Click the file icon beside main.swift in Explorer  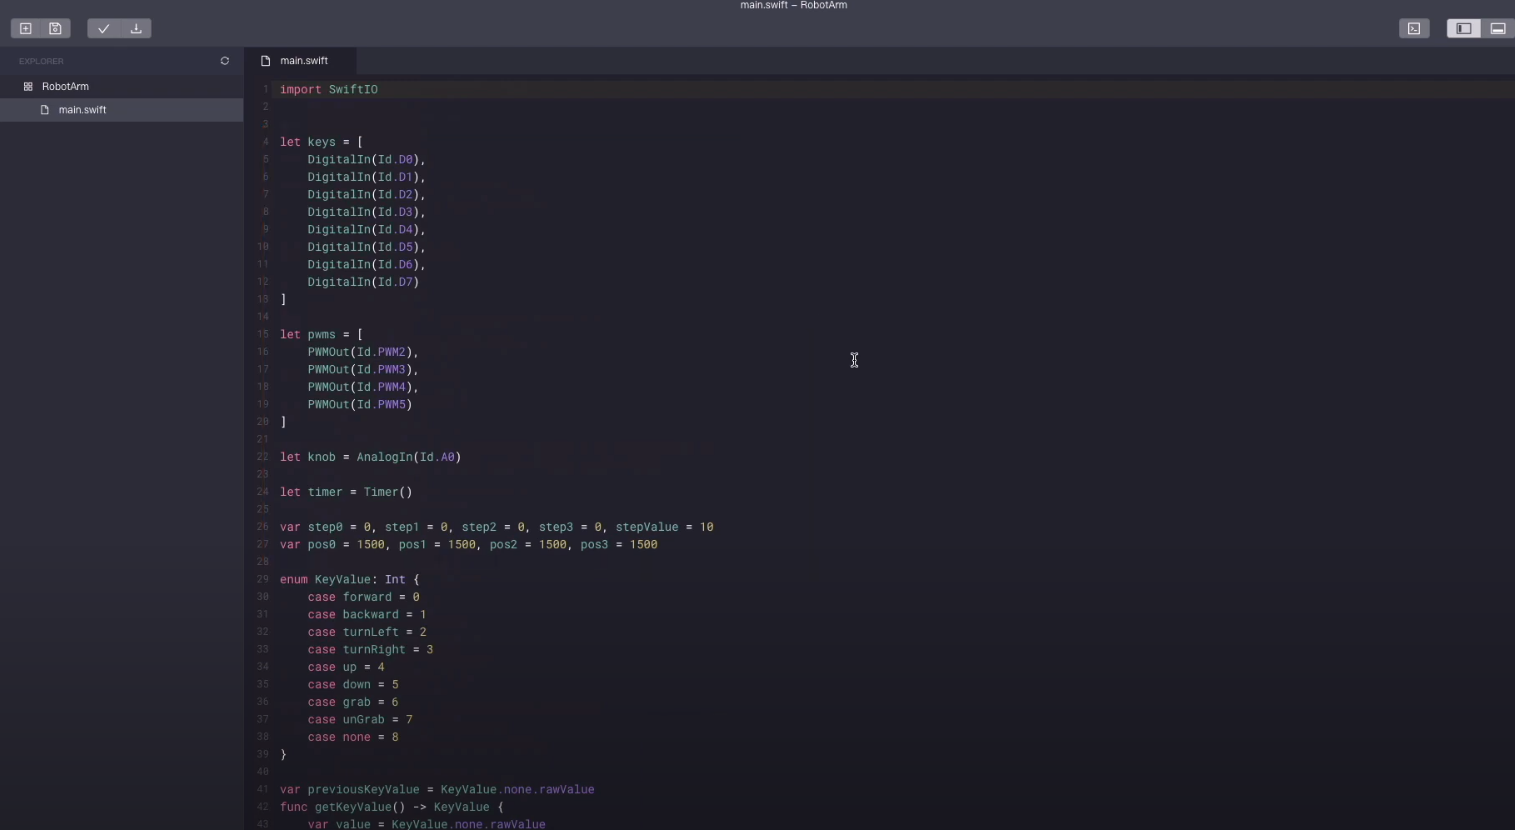tap(44, 110)
